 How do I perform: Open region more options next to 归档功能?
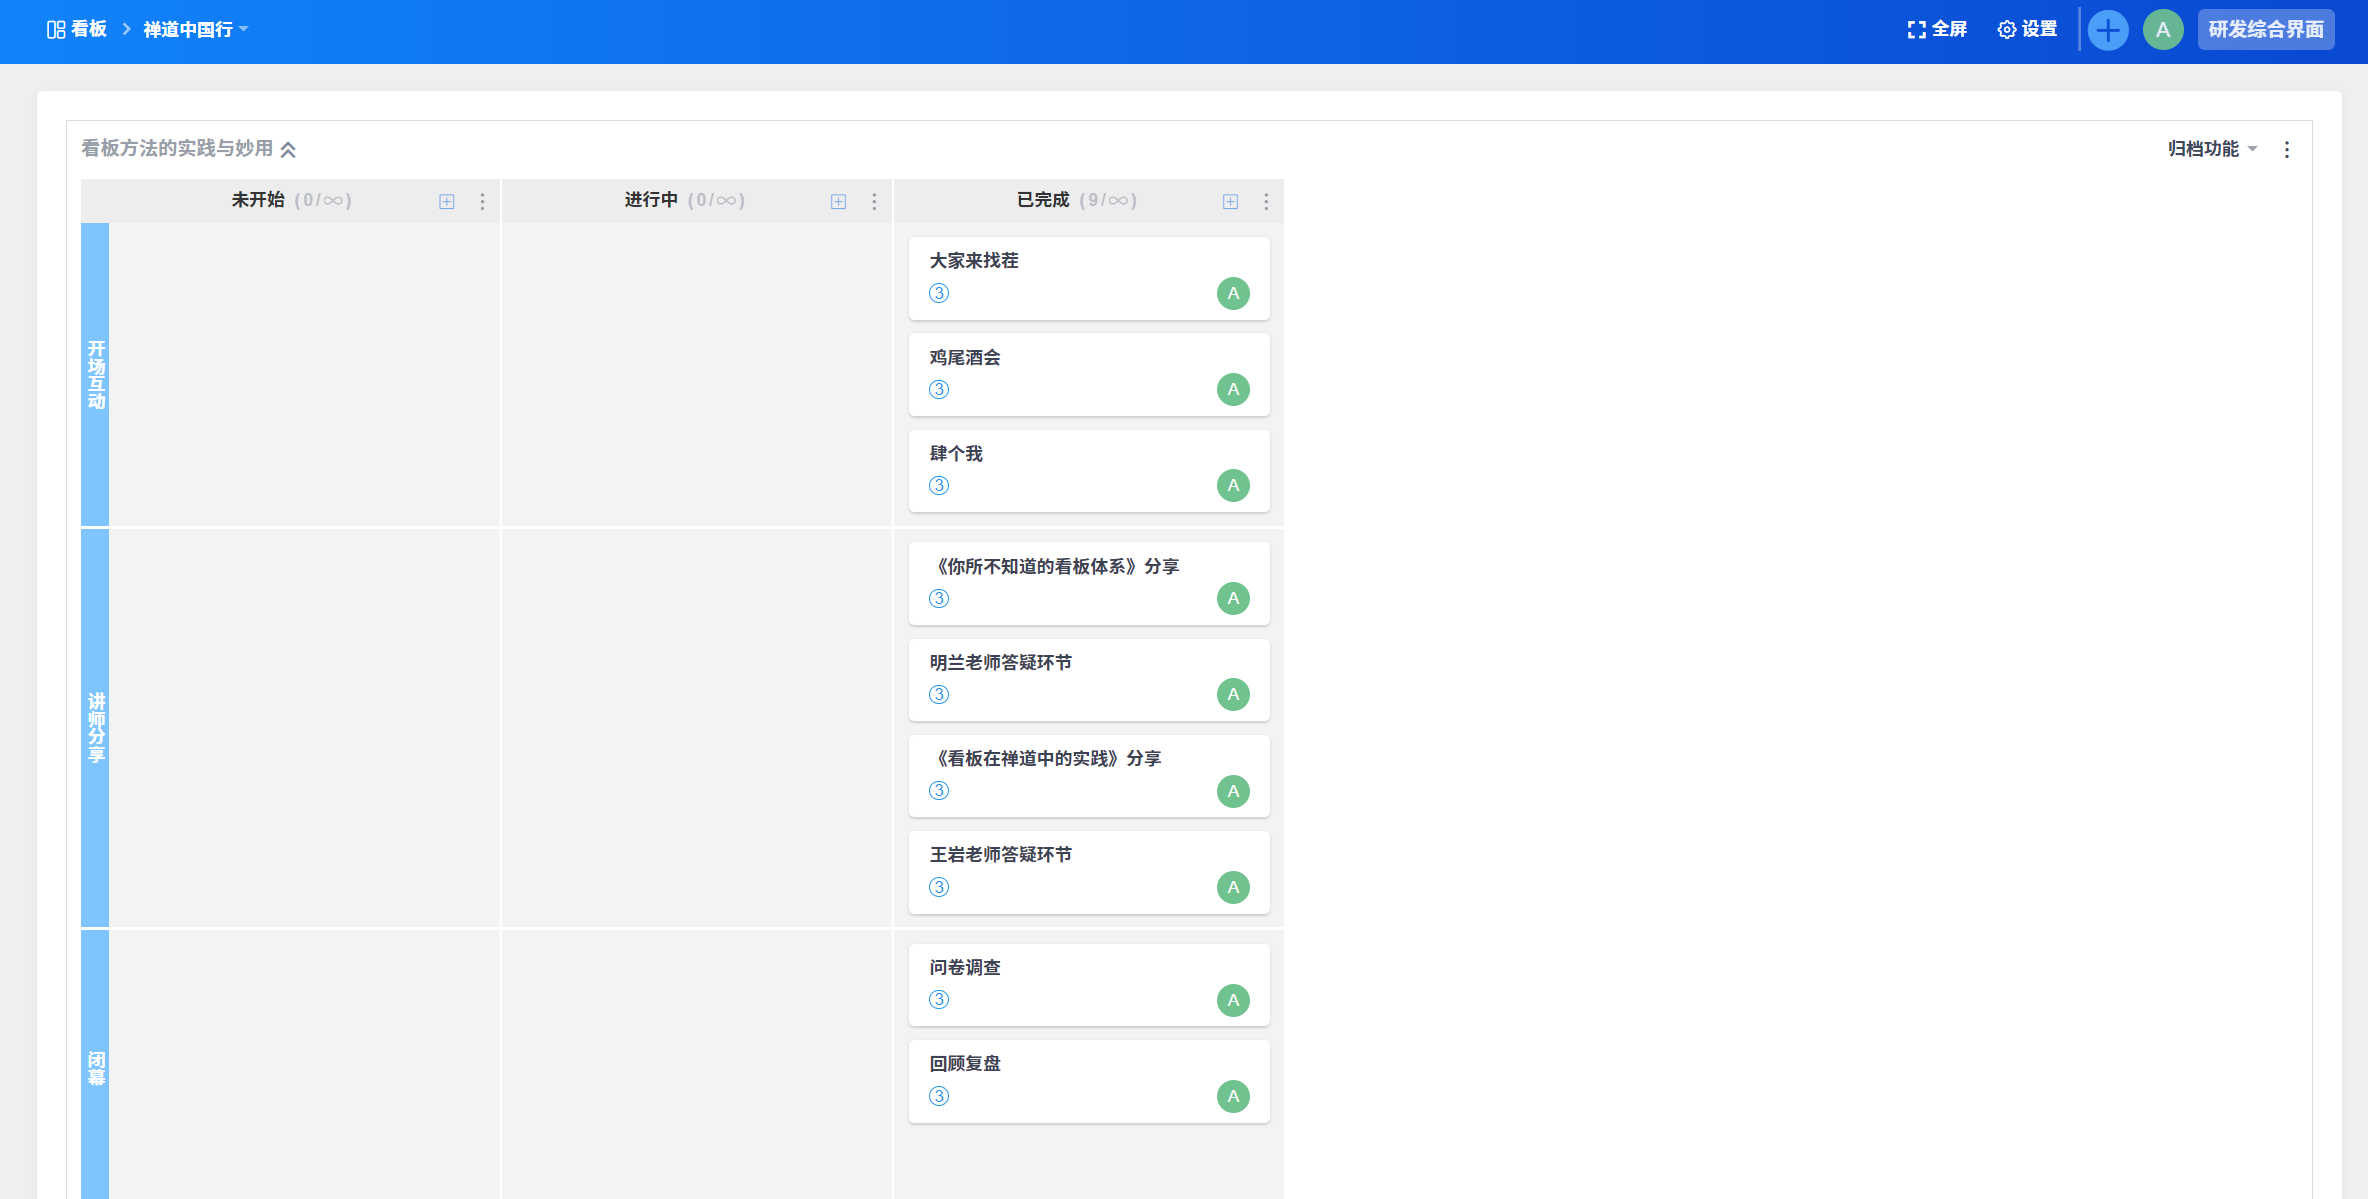pos(2287,150)
